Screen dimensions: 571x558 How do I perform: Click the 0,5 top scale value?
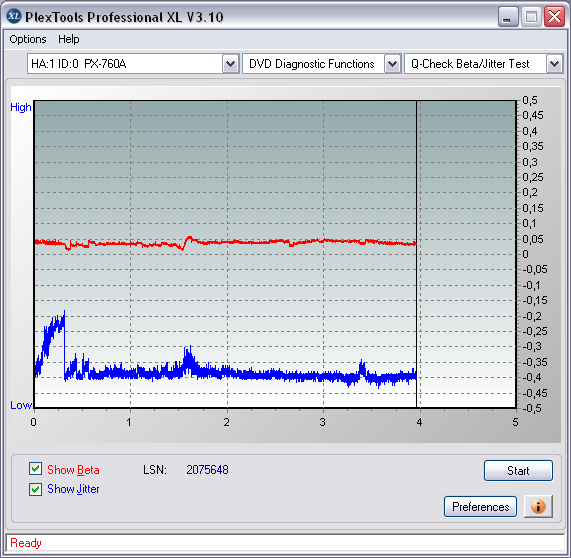tap(530, 100)
